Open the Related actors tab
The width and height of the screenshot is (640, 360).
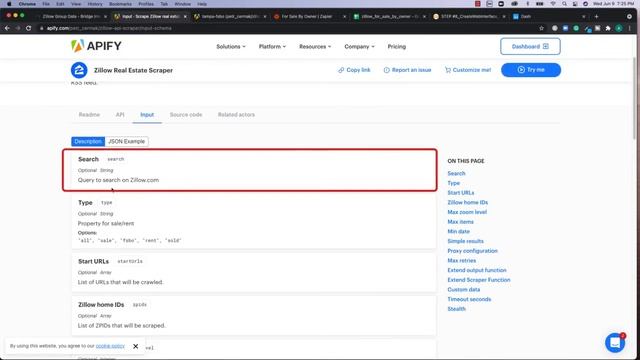click(x=236, y=115)
